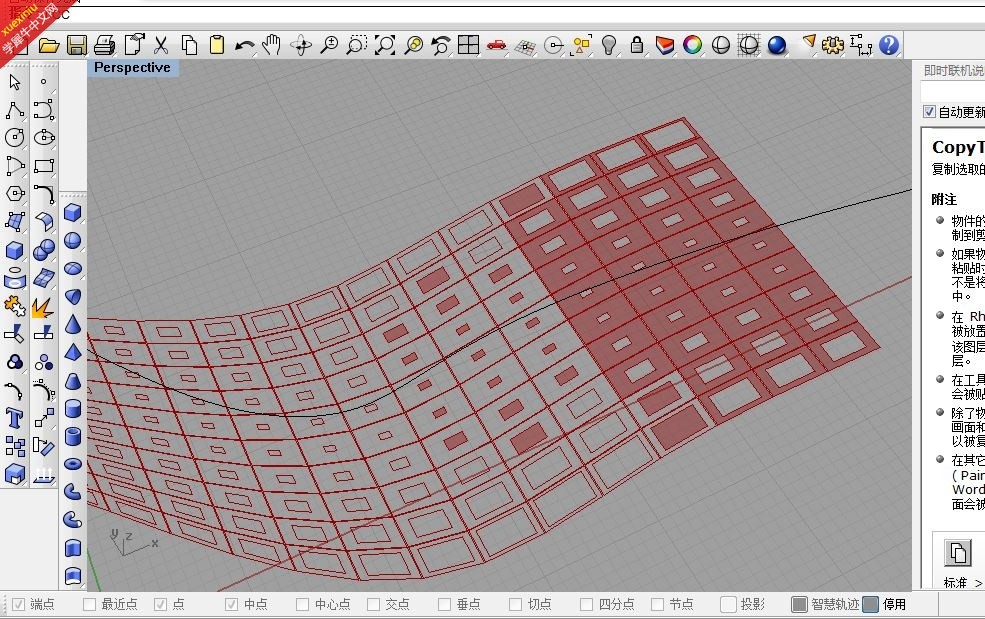The height and width of the screenshot is (619, 985).
Task: Enable the 最近点 osnap checkbox
Action: point(90,605)
